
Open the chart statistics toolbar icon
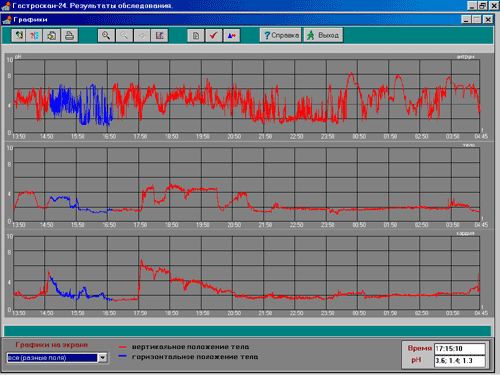coord(160,35)
